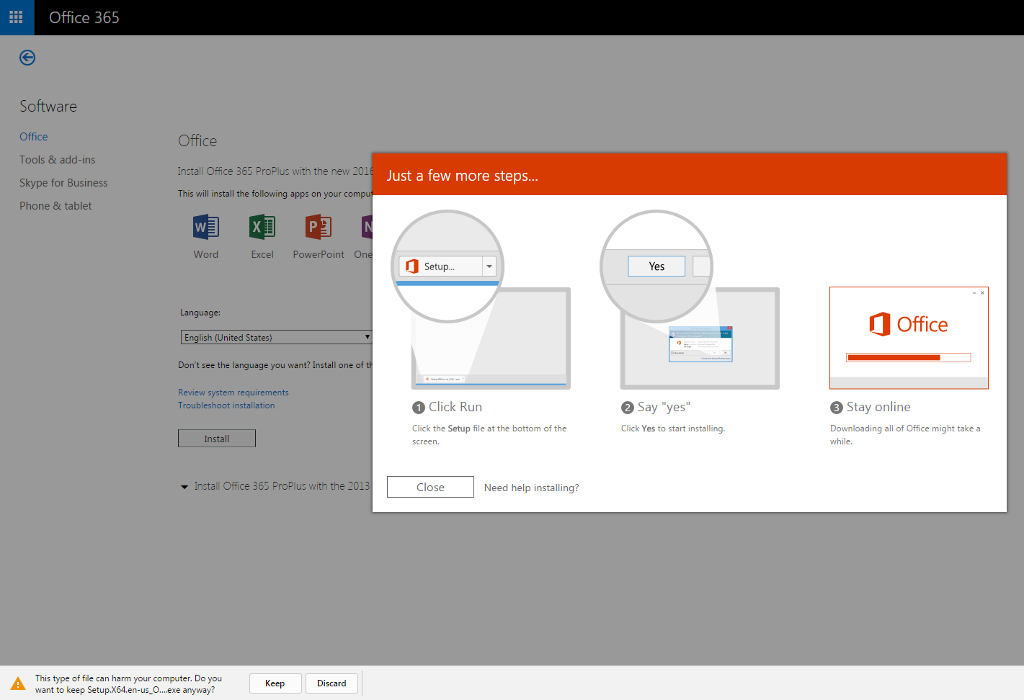Open the Setup dropdown arrow in illustration
The image size is (1024, 700).
click(x=489, y=266)
